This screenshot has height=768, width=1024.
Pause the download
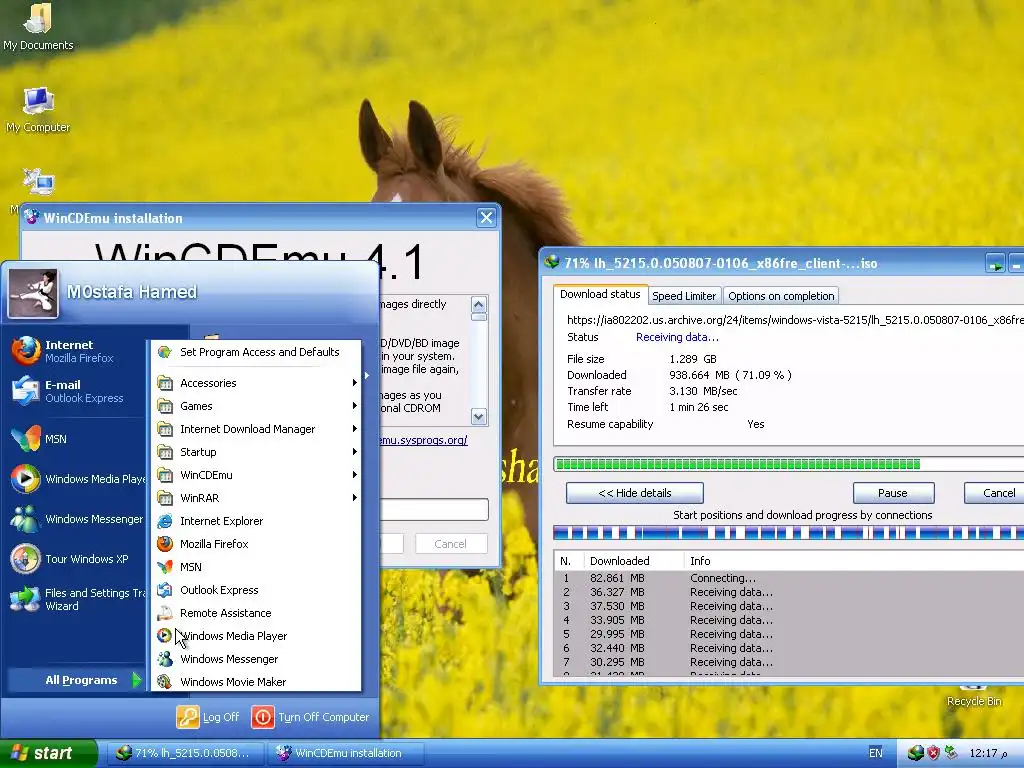tap(893, 493)
